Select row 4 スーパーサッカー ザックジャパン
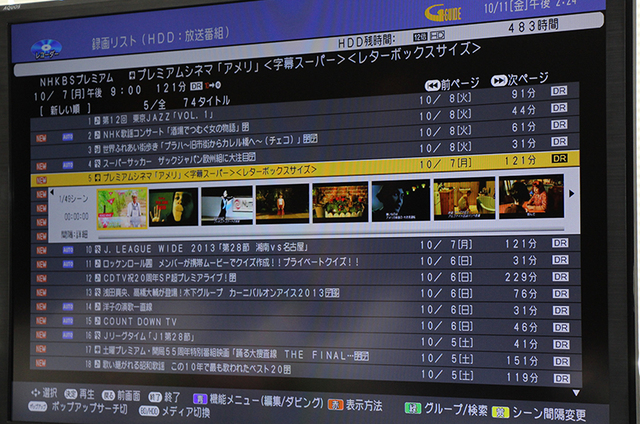 point(305,156)
